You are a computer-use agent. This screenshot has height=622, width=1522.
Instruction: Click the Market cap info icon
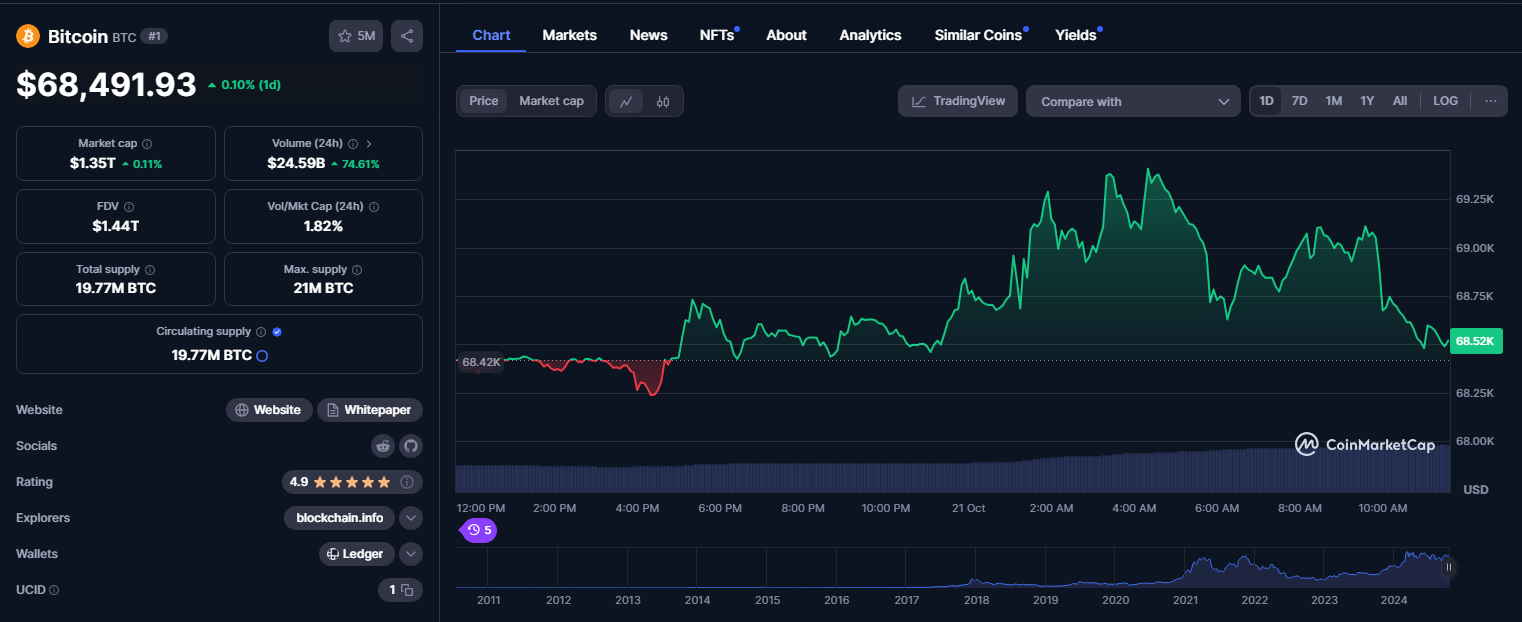click(x=147, y=144)
